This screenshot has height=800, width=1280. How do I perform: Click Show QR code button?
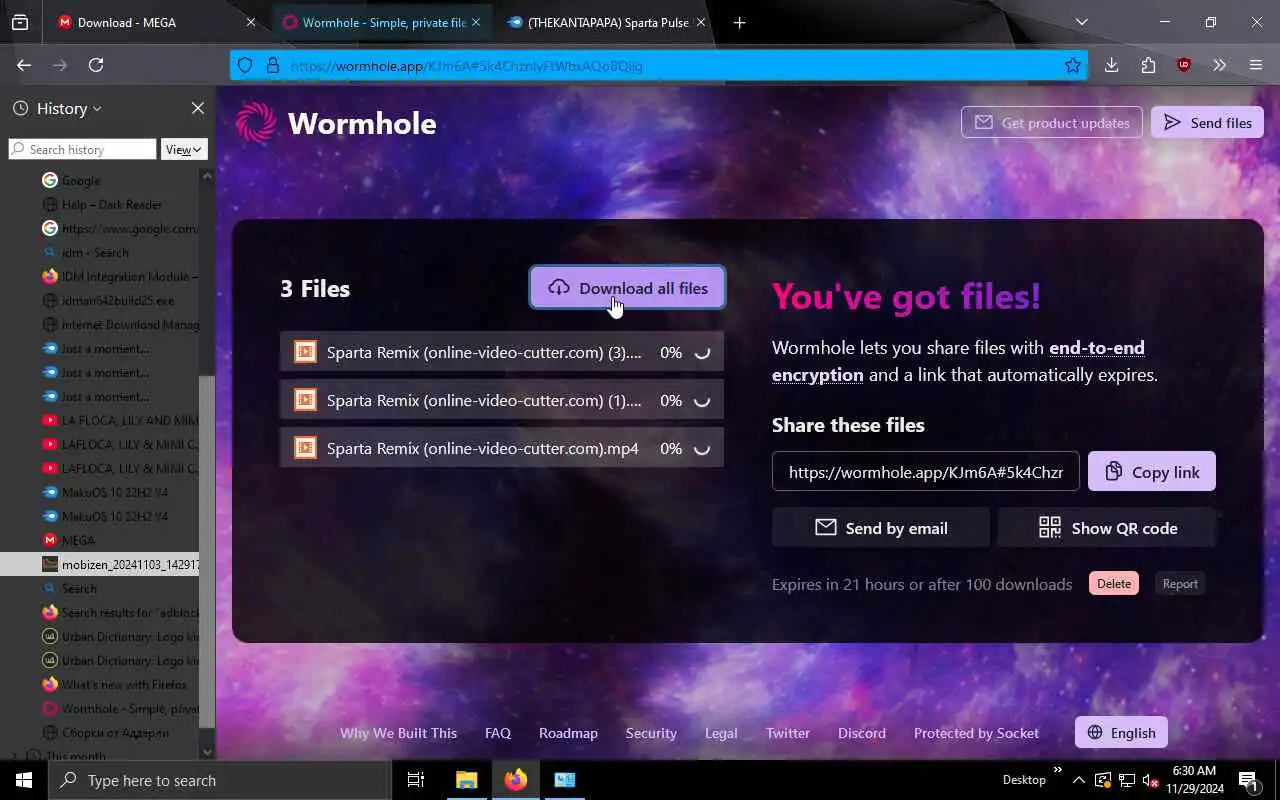[x=1107, y=528]
